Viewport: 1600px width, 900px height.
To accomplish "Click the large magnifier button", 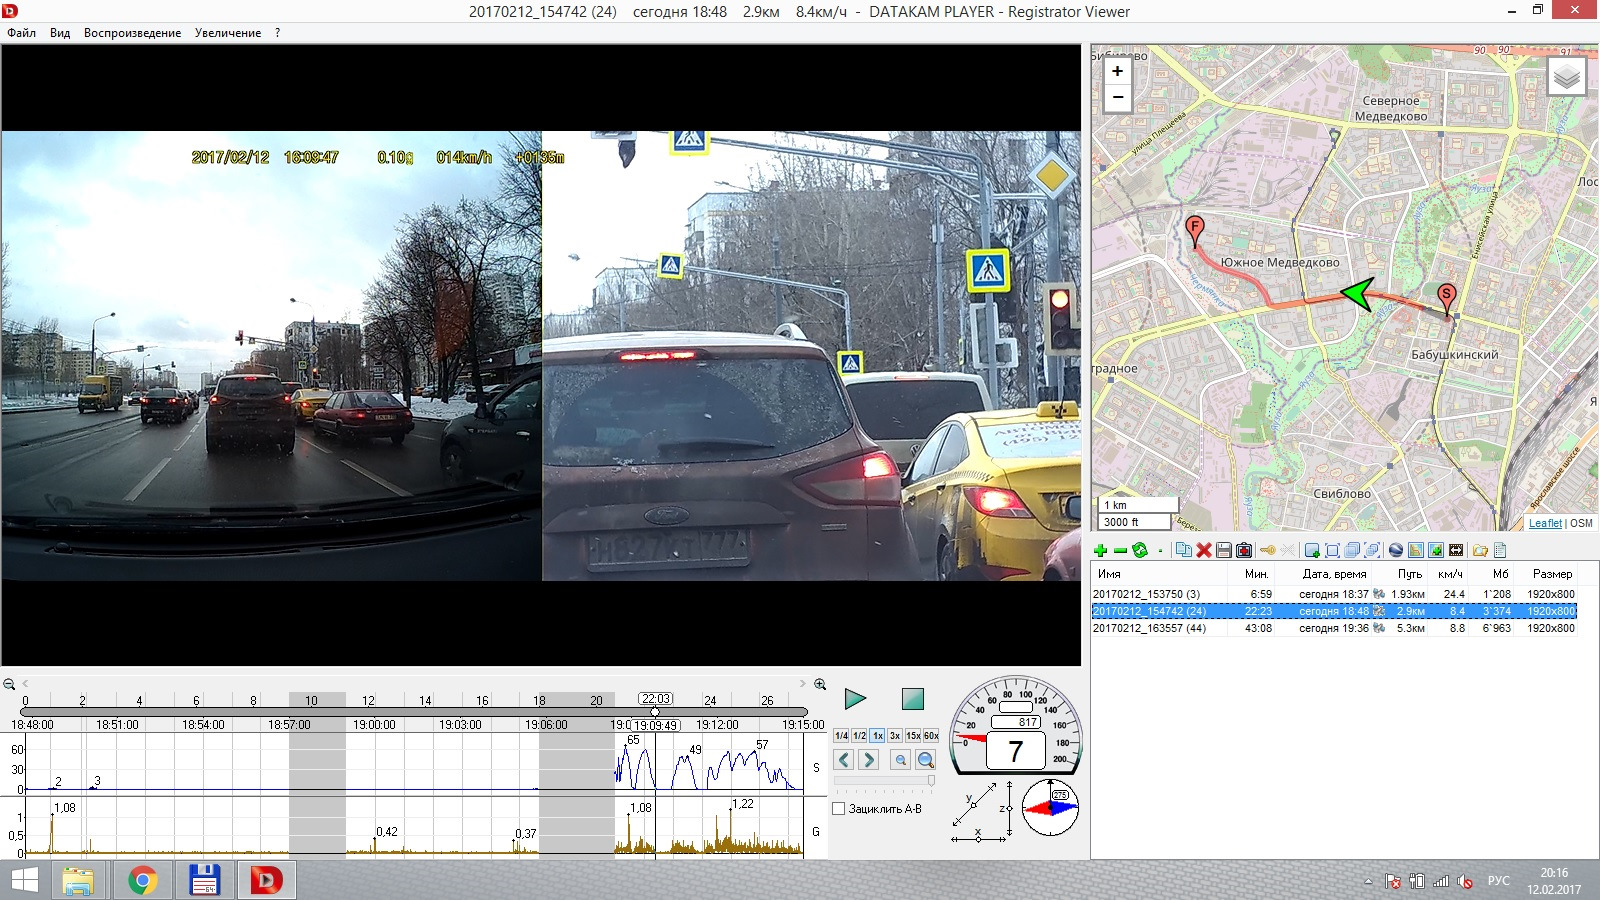I will pyautogui.click(x=926, y=760).
